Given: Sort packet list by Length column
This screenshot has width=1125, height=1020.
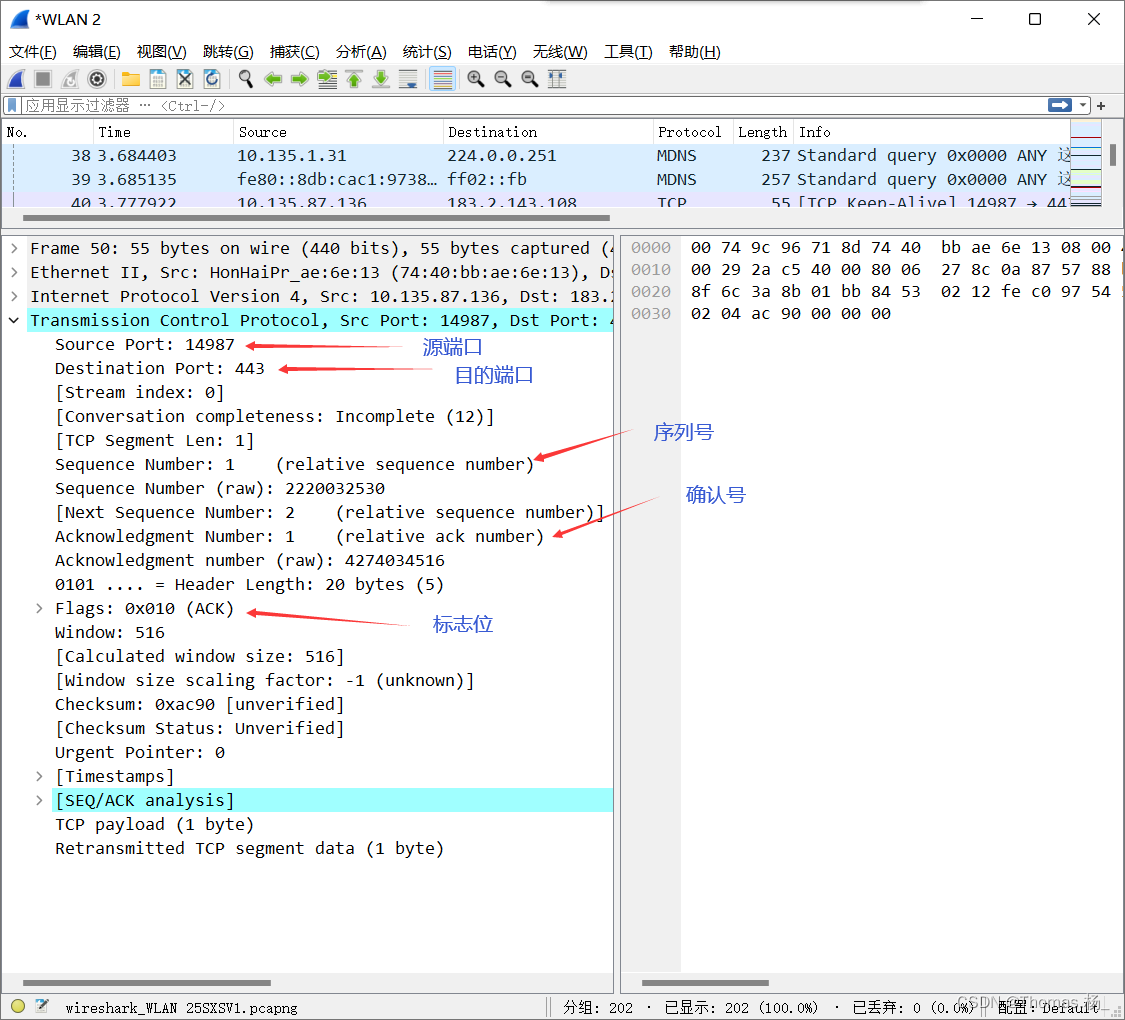Looking at the screenshot, I should coord(763,132).
